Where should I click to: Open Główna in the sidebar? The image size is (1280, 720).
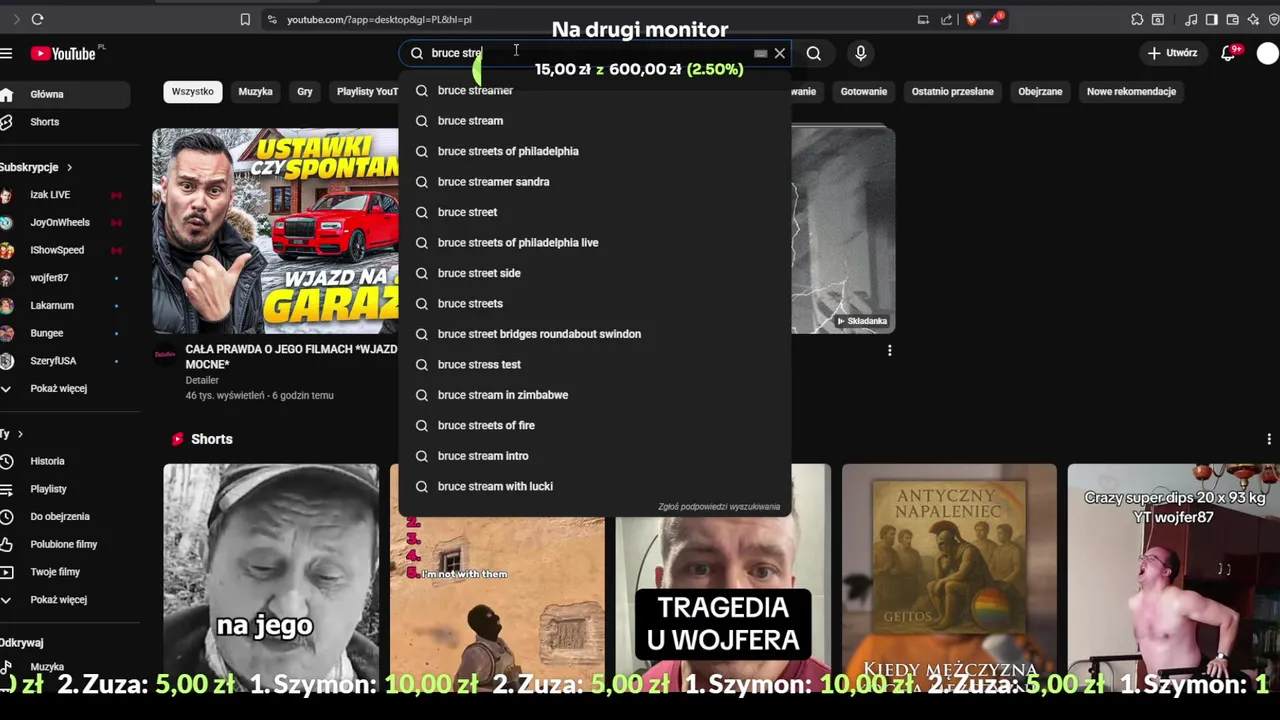pos(65,94)
